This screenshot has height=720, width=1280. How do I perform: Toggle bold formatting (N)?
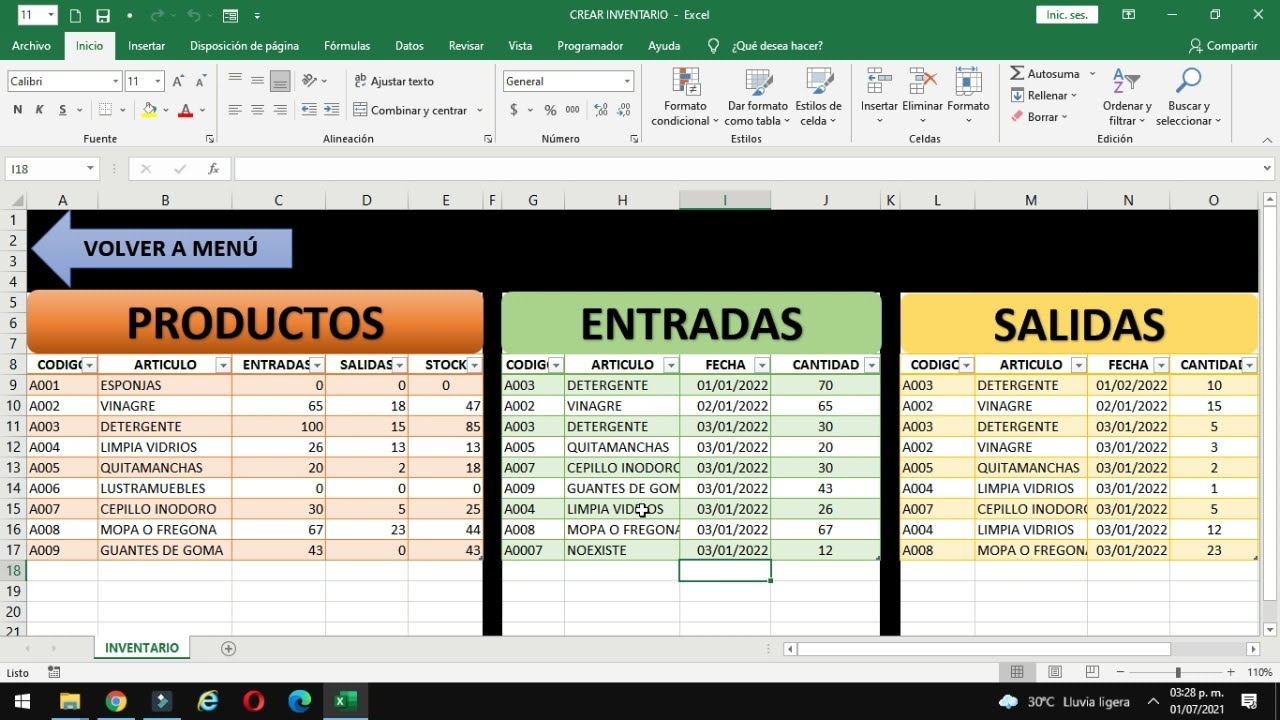coord(17,110)
